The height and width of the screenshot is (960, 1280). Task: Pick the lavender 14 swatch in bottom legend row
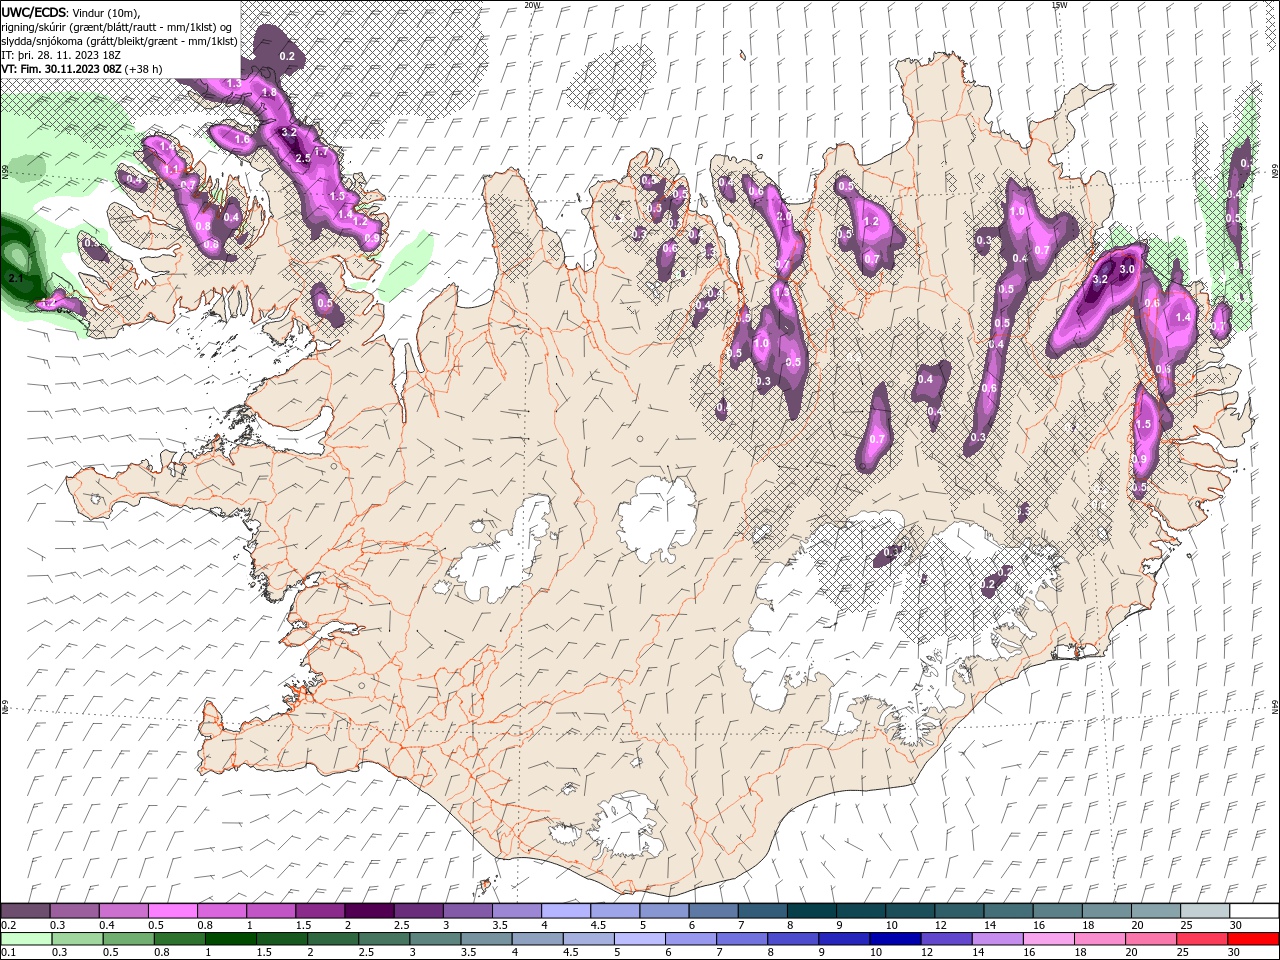tap(997, 939)
